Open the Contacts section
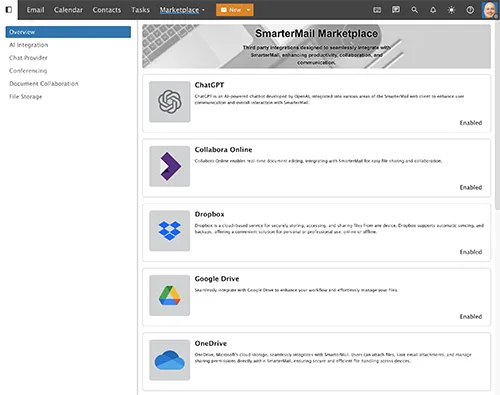This screenshot has height=395, width=500. click(107, 10)
